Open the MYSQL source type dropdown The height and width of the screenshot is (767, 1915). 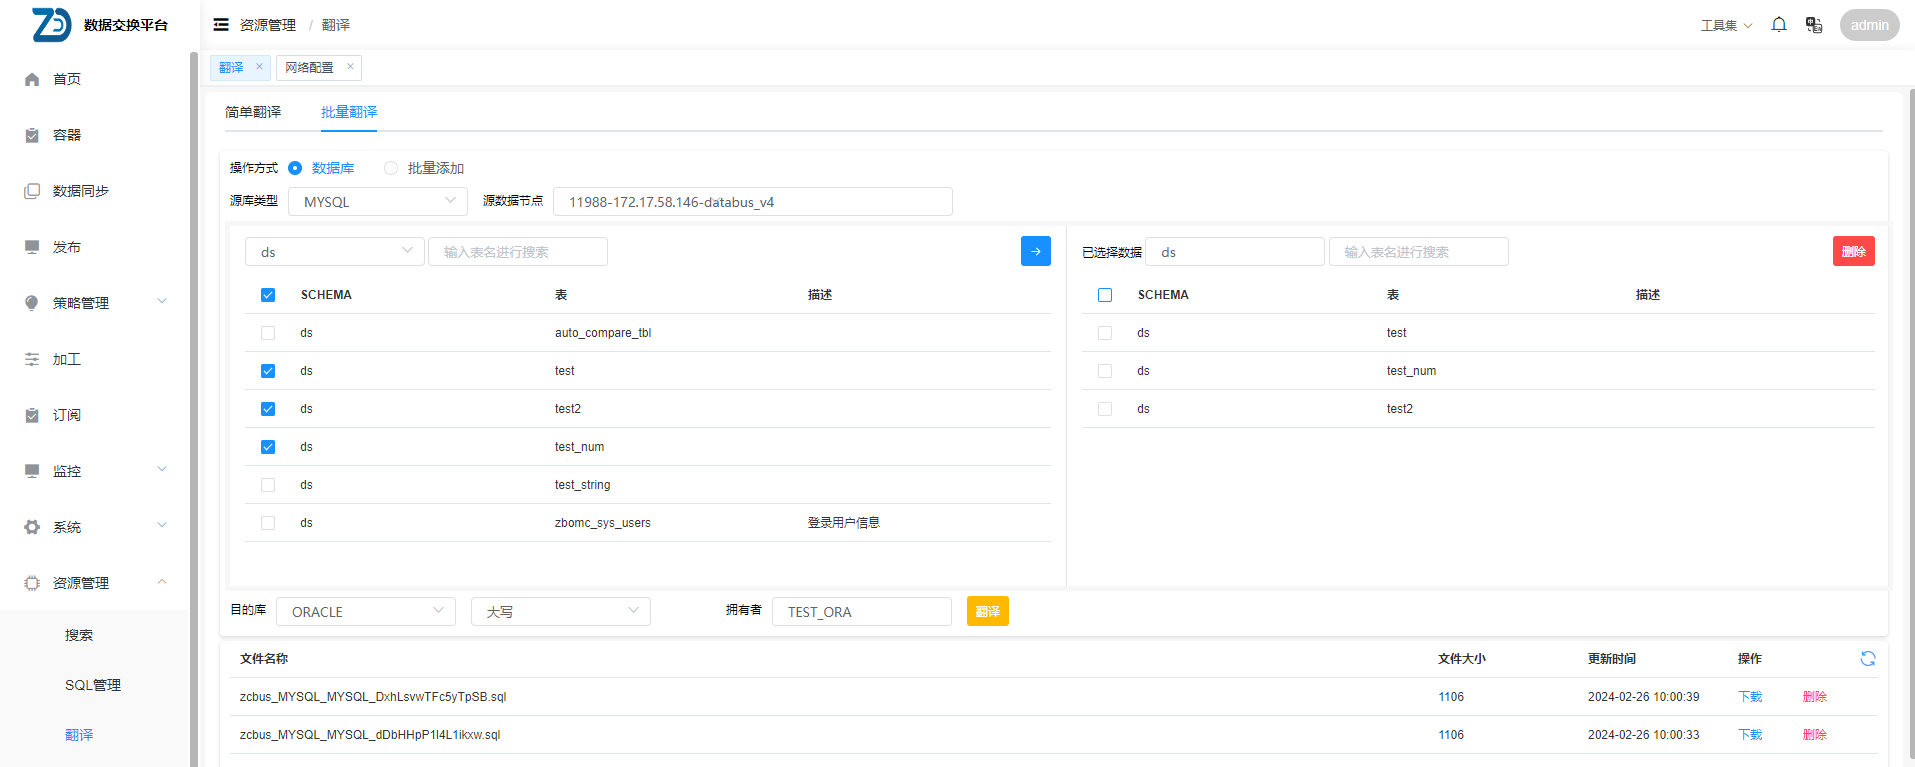coord(377,202)
